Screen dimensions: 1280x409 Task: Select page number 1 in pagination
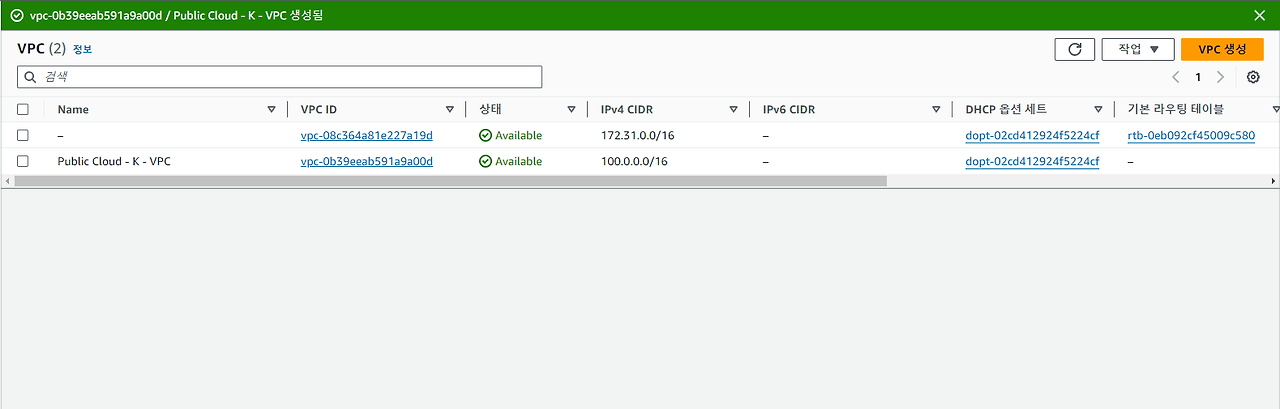(1198, 77)
